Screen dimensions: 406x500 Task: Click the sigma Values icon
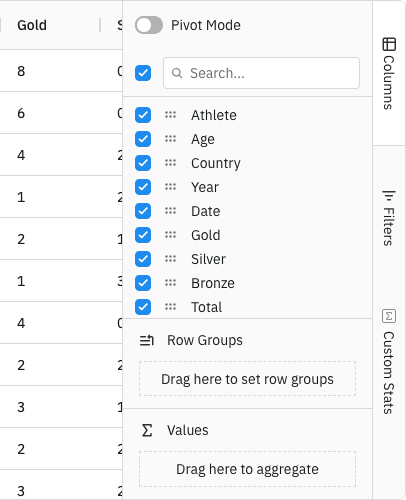click(x=147, y=430)
